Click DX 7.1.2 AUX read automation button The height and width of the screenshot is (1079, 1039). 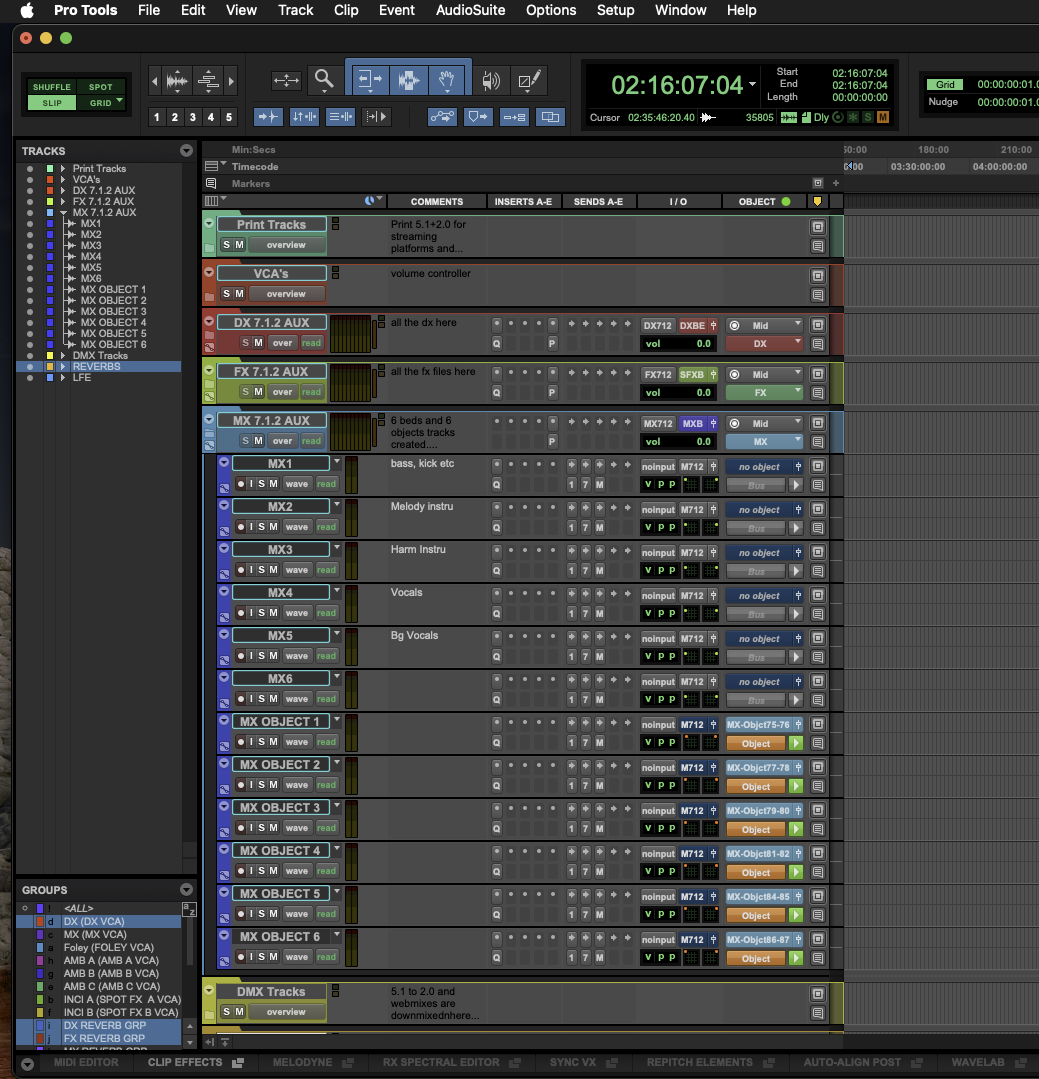(x=311, y=343)
